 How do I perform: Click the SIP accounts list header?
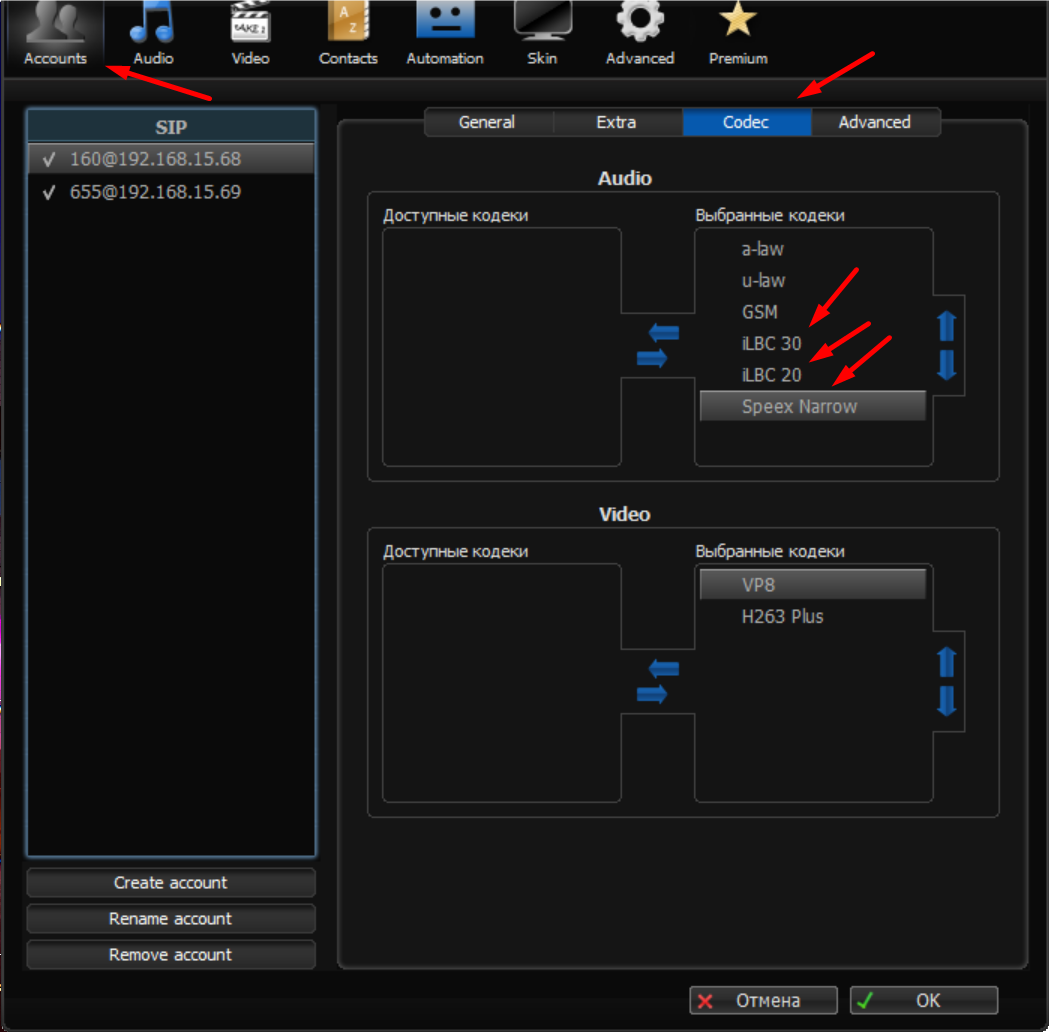point(171,126)
